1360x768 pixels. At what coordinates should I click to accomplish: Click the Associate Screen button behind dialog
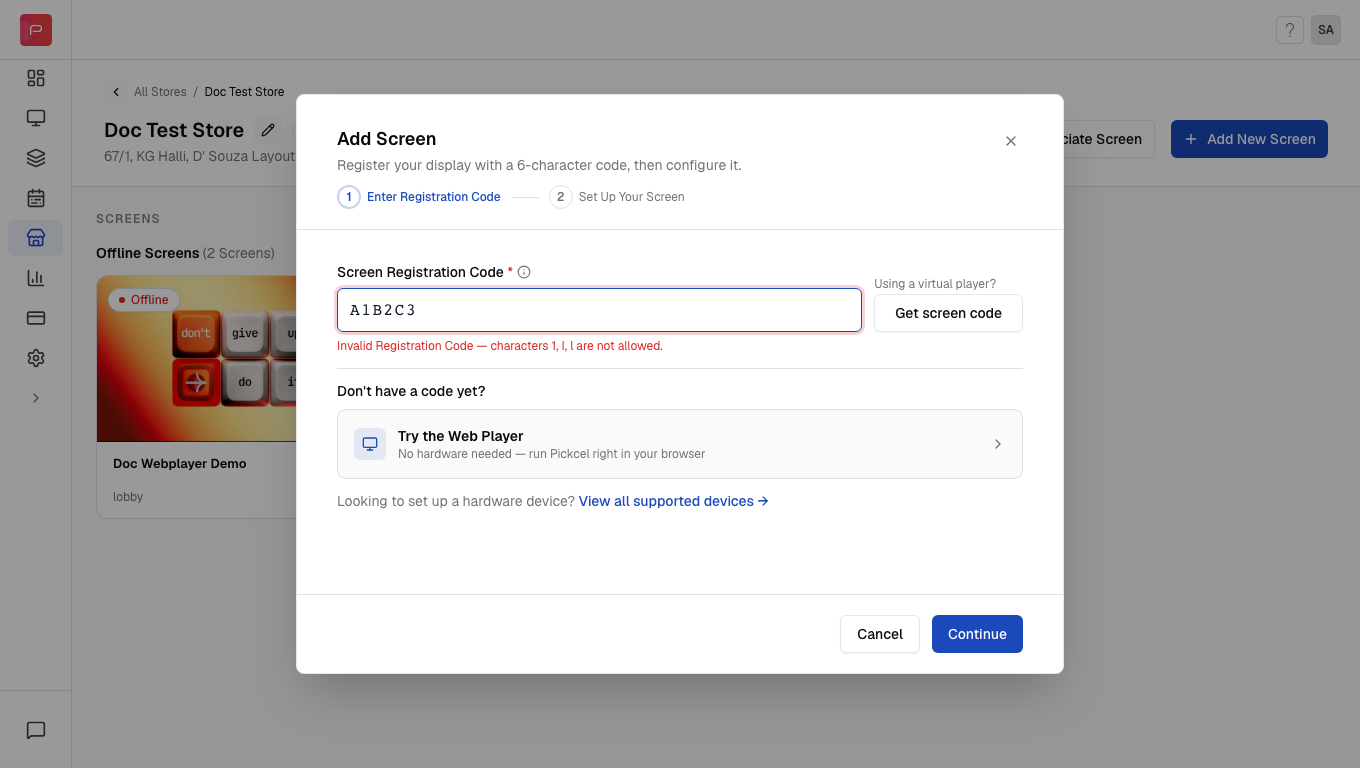[1108, 139]
